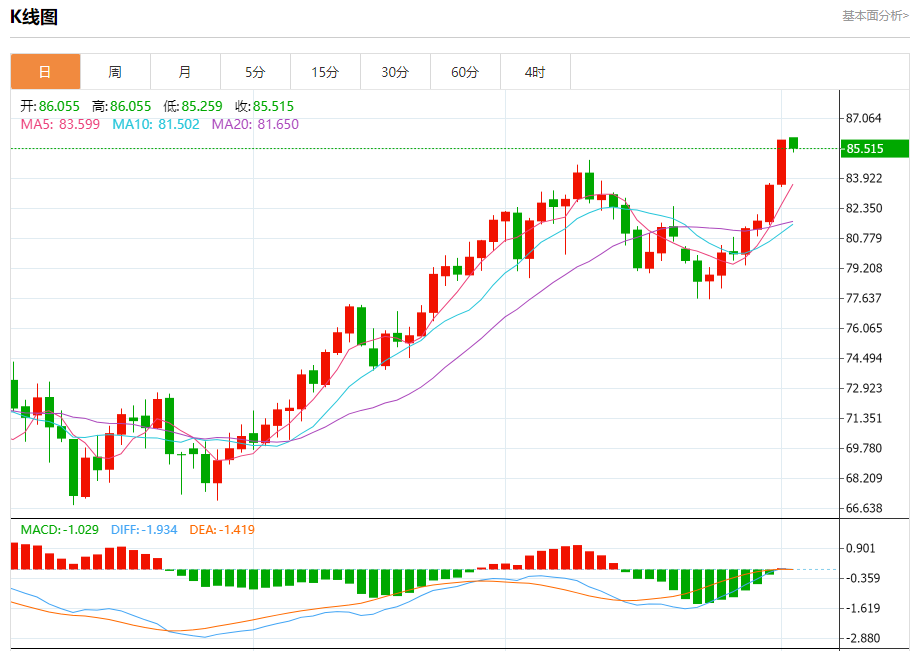Click the 83.922 price axis label

(864, 178)
